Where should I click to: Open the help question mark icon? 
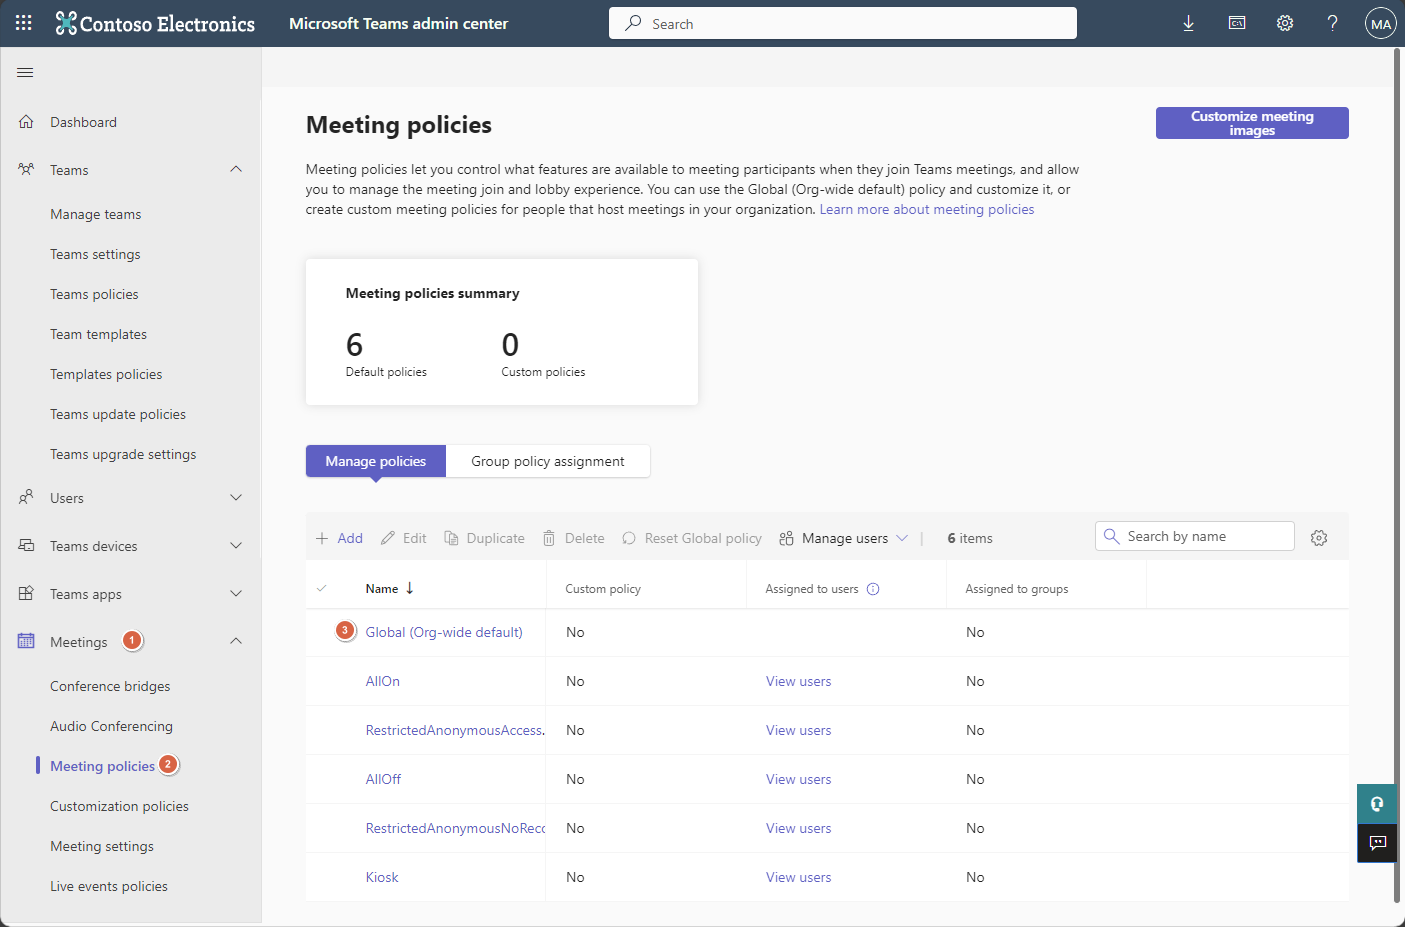1333,23
